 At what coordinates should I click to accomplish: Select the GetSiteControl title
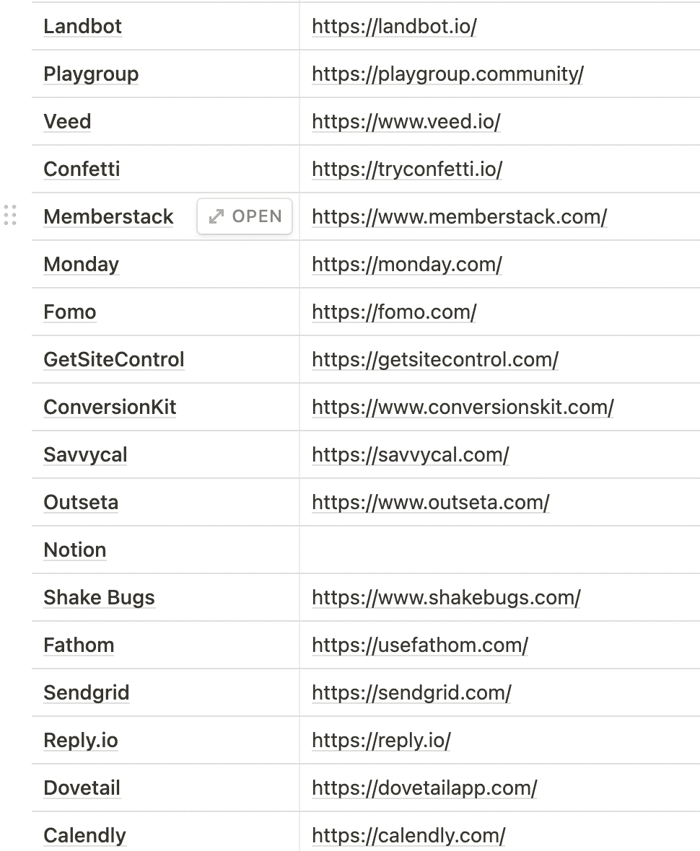click(x=114, y=359)
